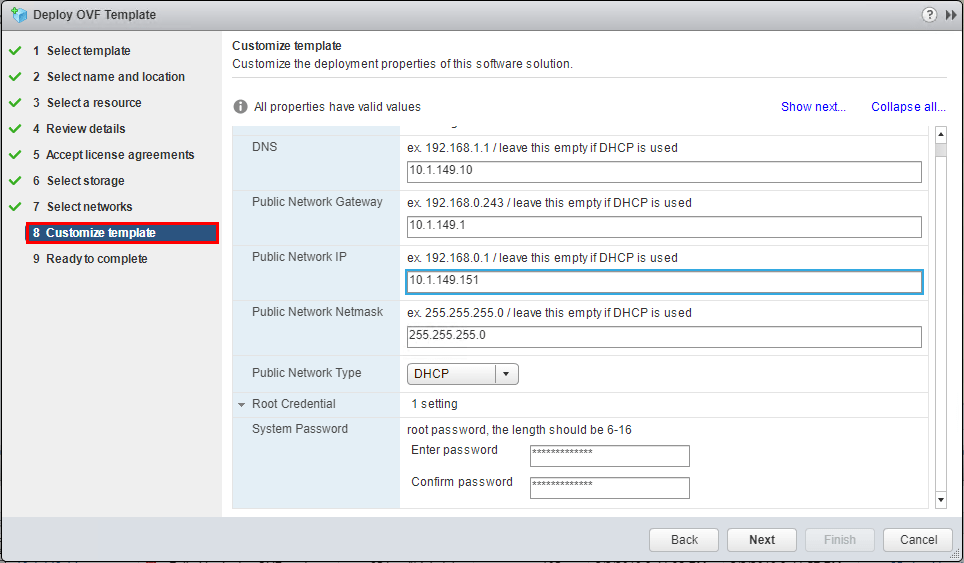Click the Collapse all link
The width and height of the screenshot is (964, 563).
[x=908, y=107]
